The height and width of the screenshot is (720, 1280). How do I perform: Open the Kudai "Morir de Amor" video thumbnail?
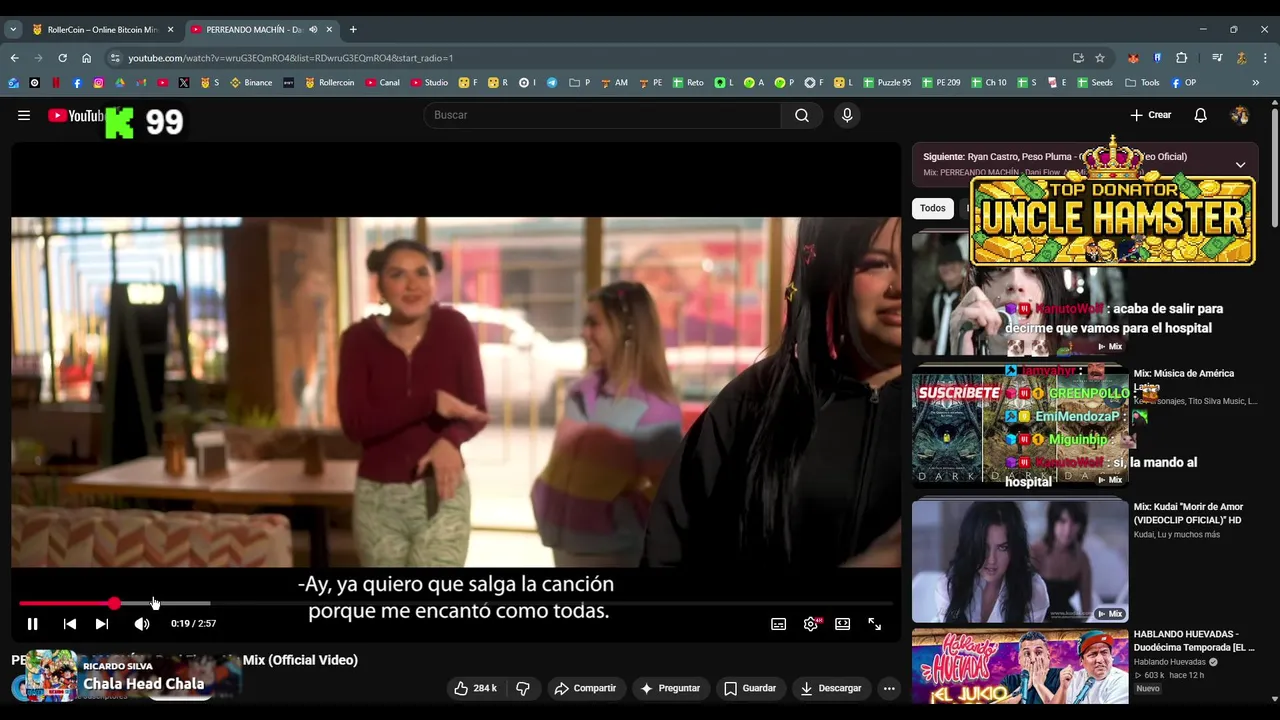tap(1020, 561)
